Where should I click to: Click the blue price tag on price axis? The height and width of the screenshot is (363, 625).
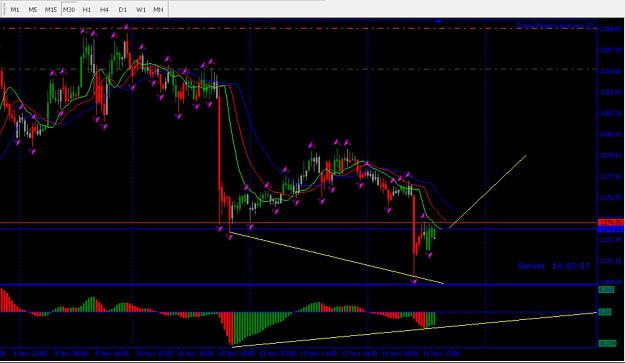tap(610, 229)
